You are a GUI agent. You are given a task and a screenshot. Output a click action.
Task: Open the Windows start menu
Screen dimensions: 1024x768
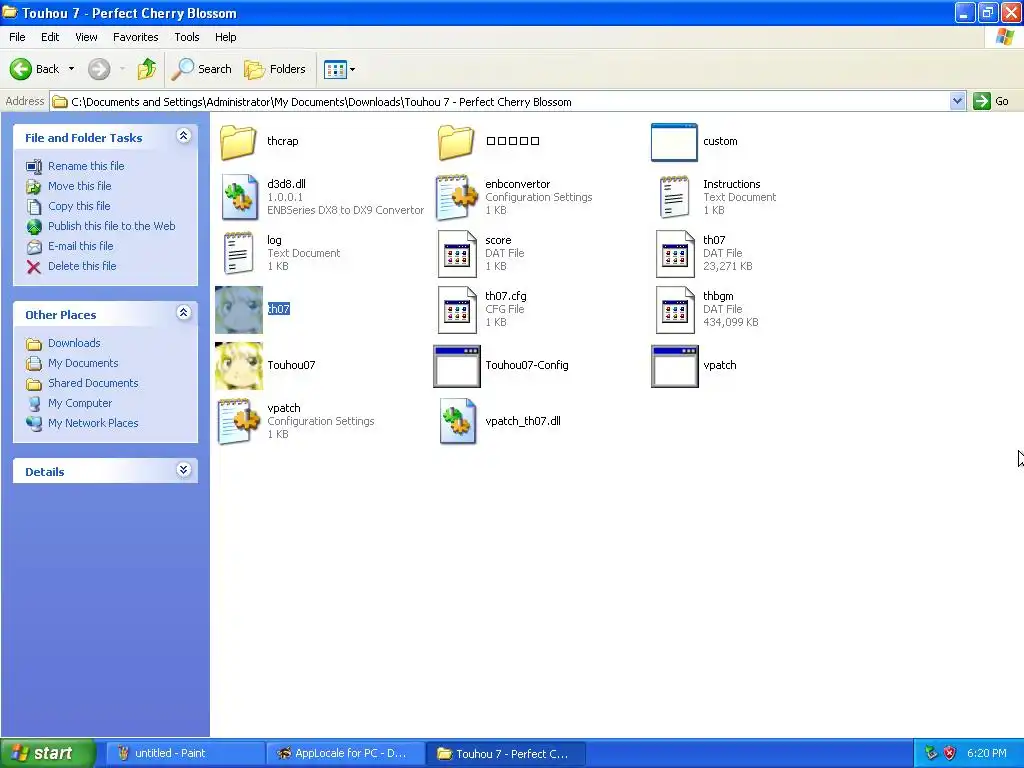[48, 754]
